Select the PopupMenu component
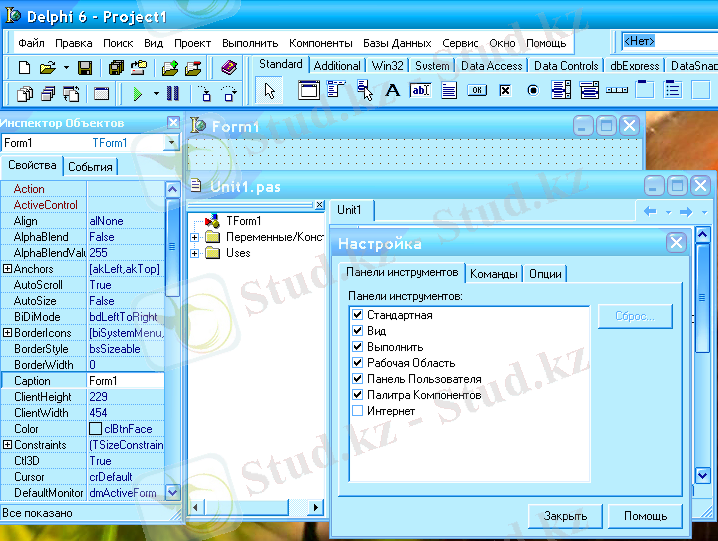 click(x=365, y=90)
